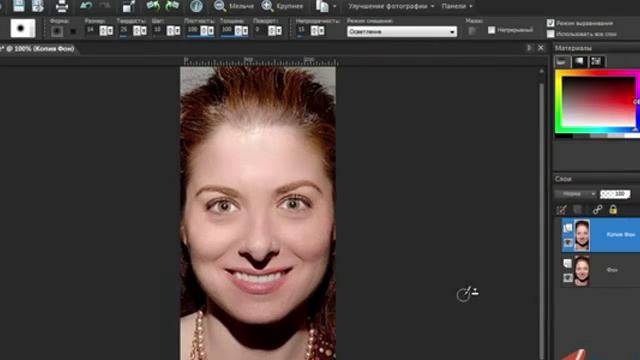Select the square brush shape

point(73,31)
